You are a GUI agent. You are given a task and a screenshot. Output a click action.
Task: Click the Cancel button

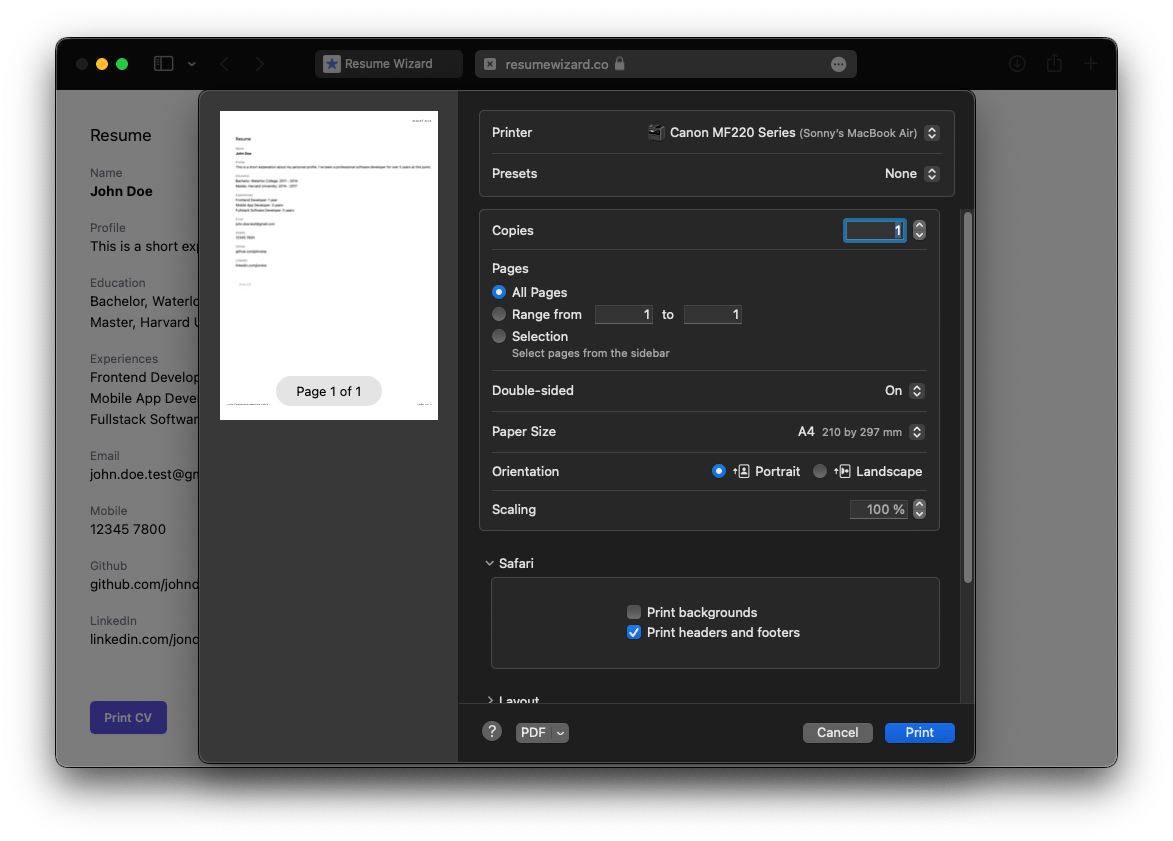coord(837,733)
